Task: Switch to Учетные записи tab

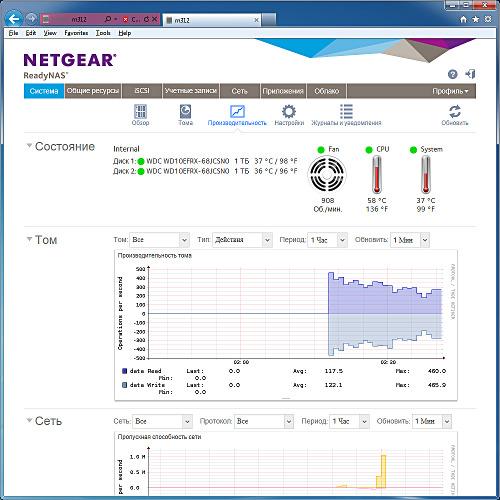Action: tap(191, 91)
